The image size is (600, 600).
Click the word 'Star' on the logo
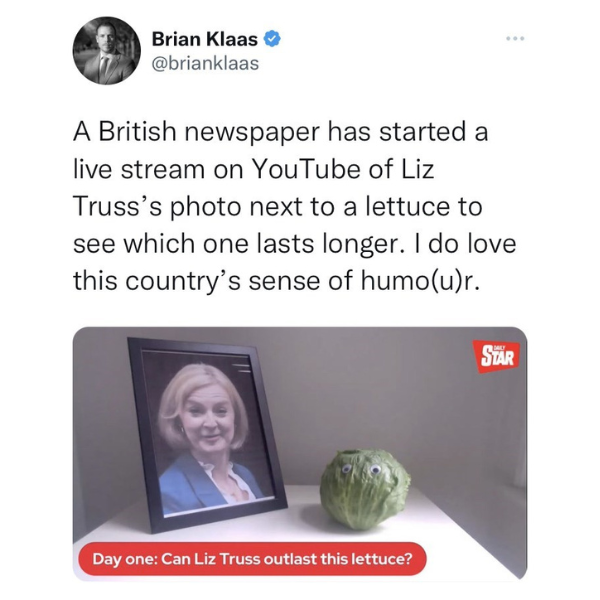click(x=497, y=359)
